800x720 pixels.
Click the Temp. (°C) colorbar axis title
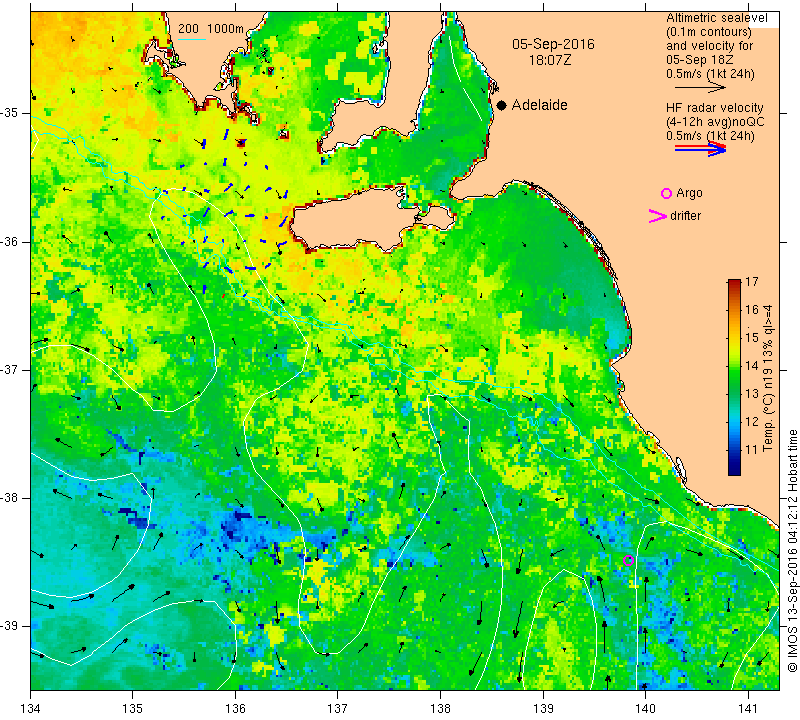click(767, 378)
